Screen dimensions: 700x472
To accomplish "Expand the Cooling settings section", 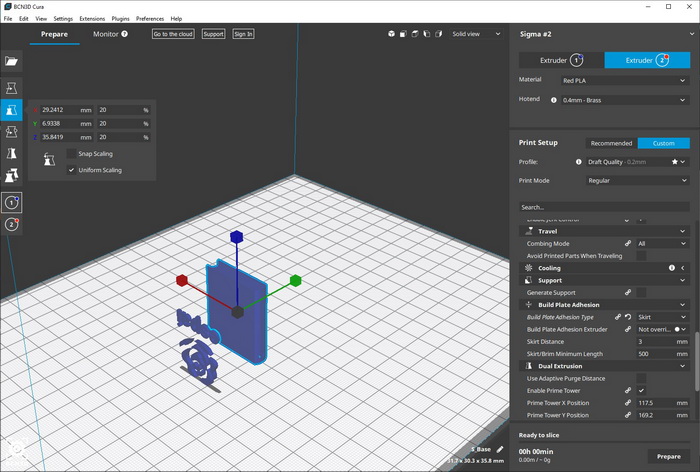I will (x=551, y=268).
